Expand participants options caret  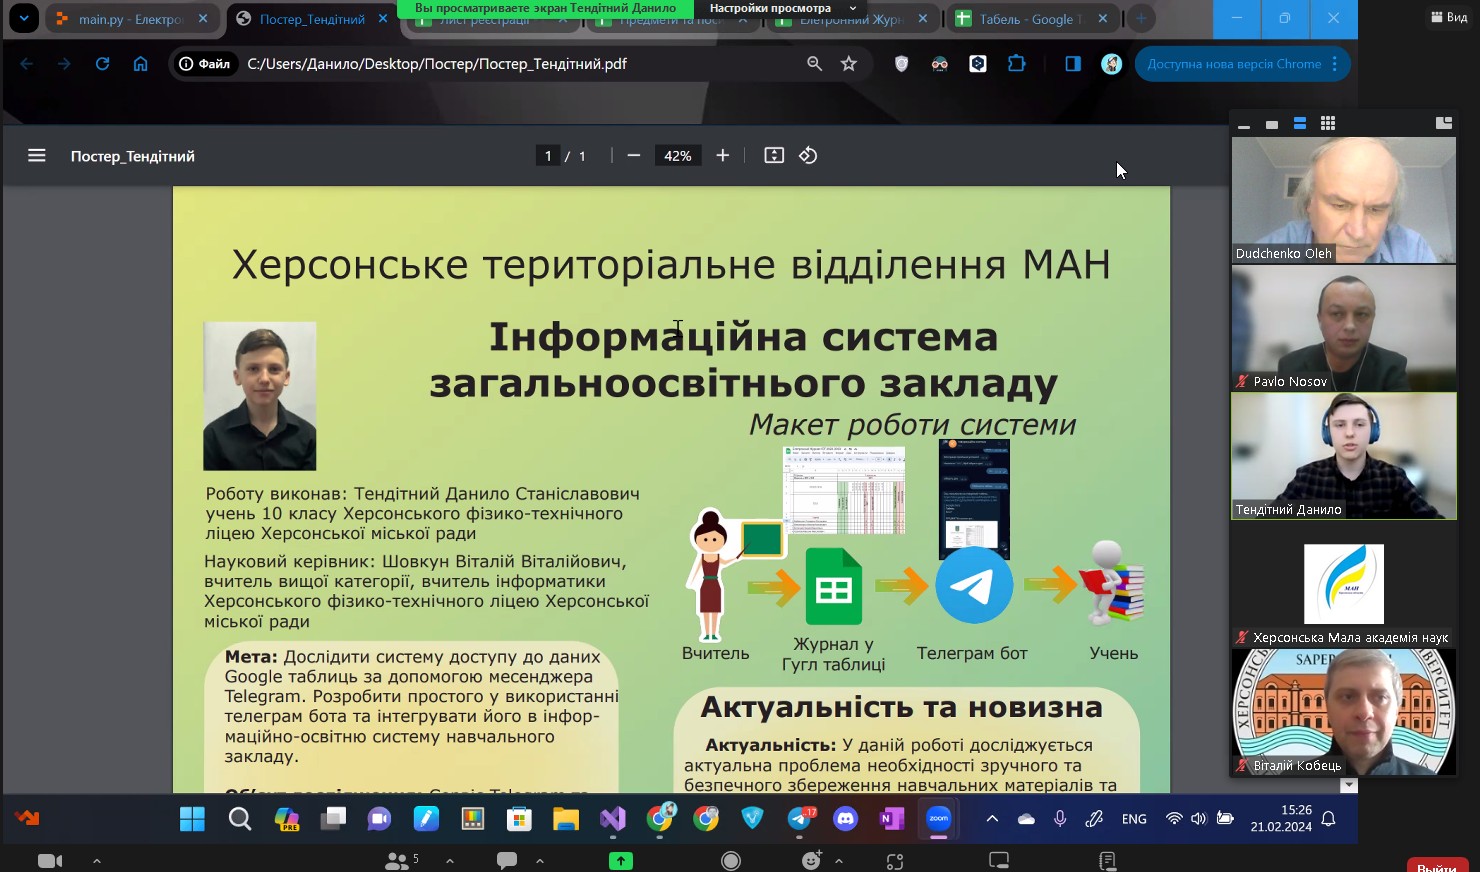(450, 860)
